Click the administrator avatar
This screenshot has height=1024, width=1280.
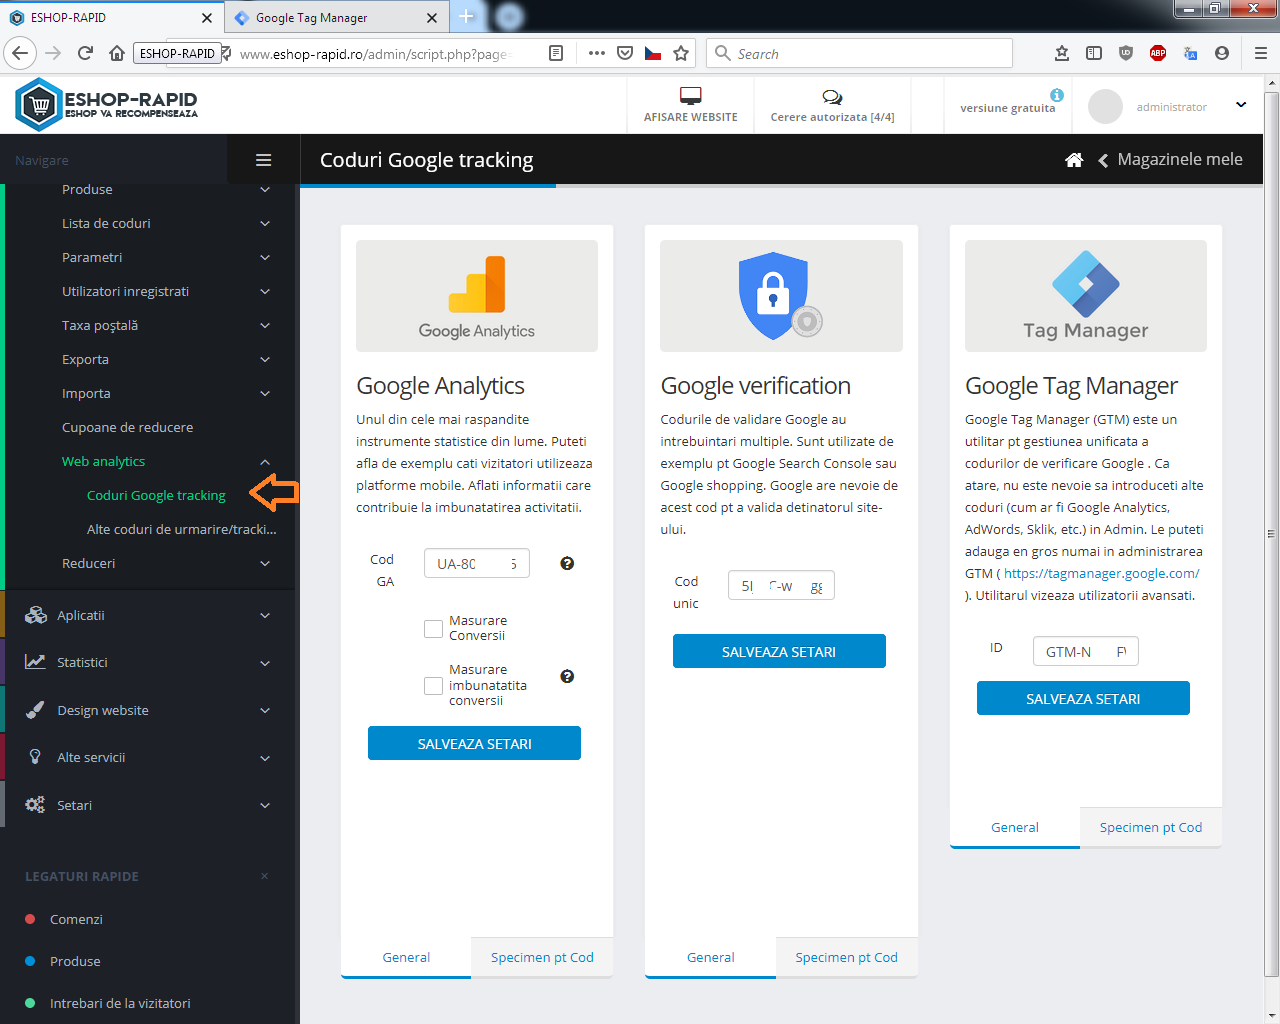pos(1105,106)
